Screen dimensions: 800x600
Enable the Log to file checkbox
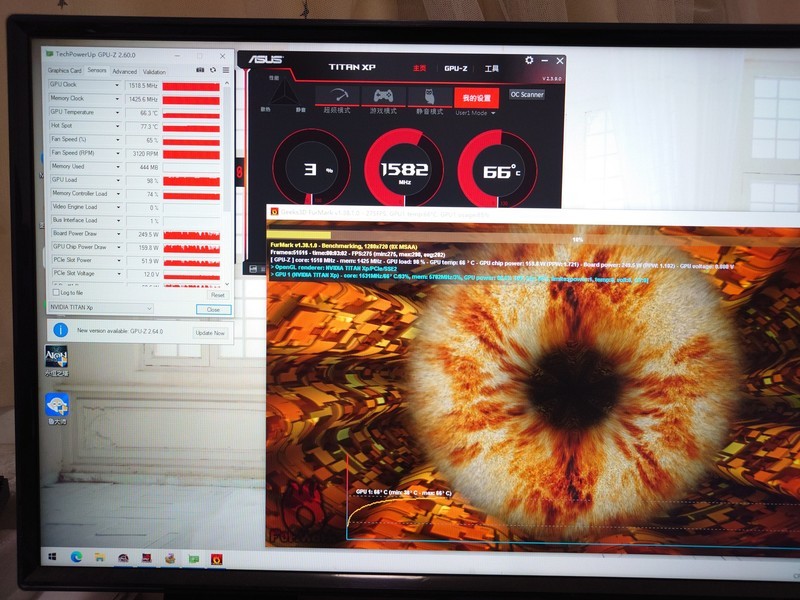click(x=56, y=292)
